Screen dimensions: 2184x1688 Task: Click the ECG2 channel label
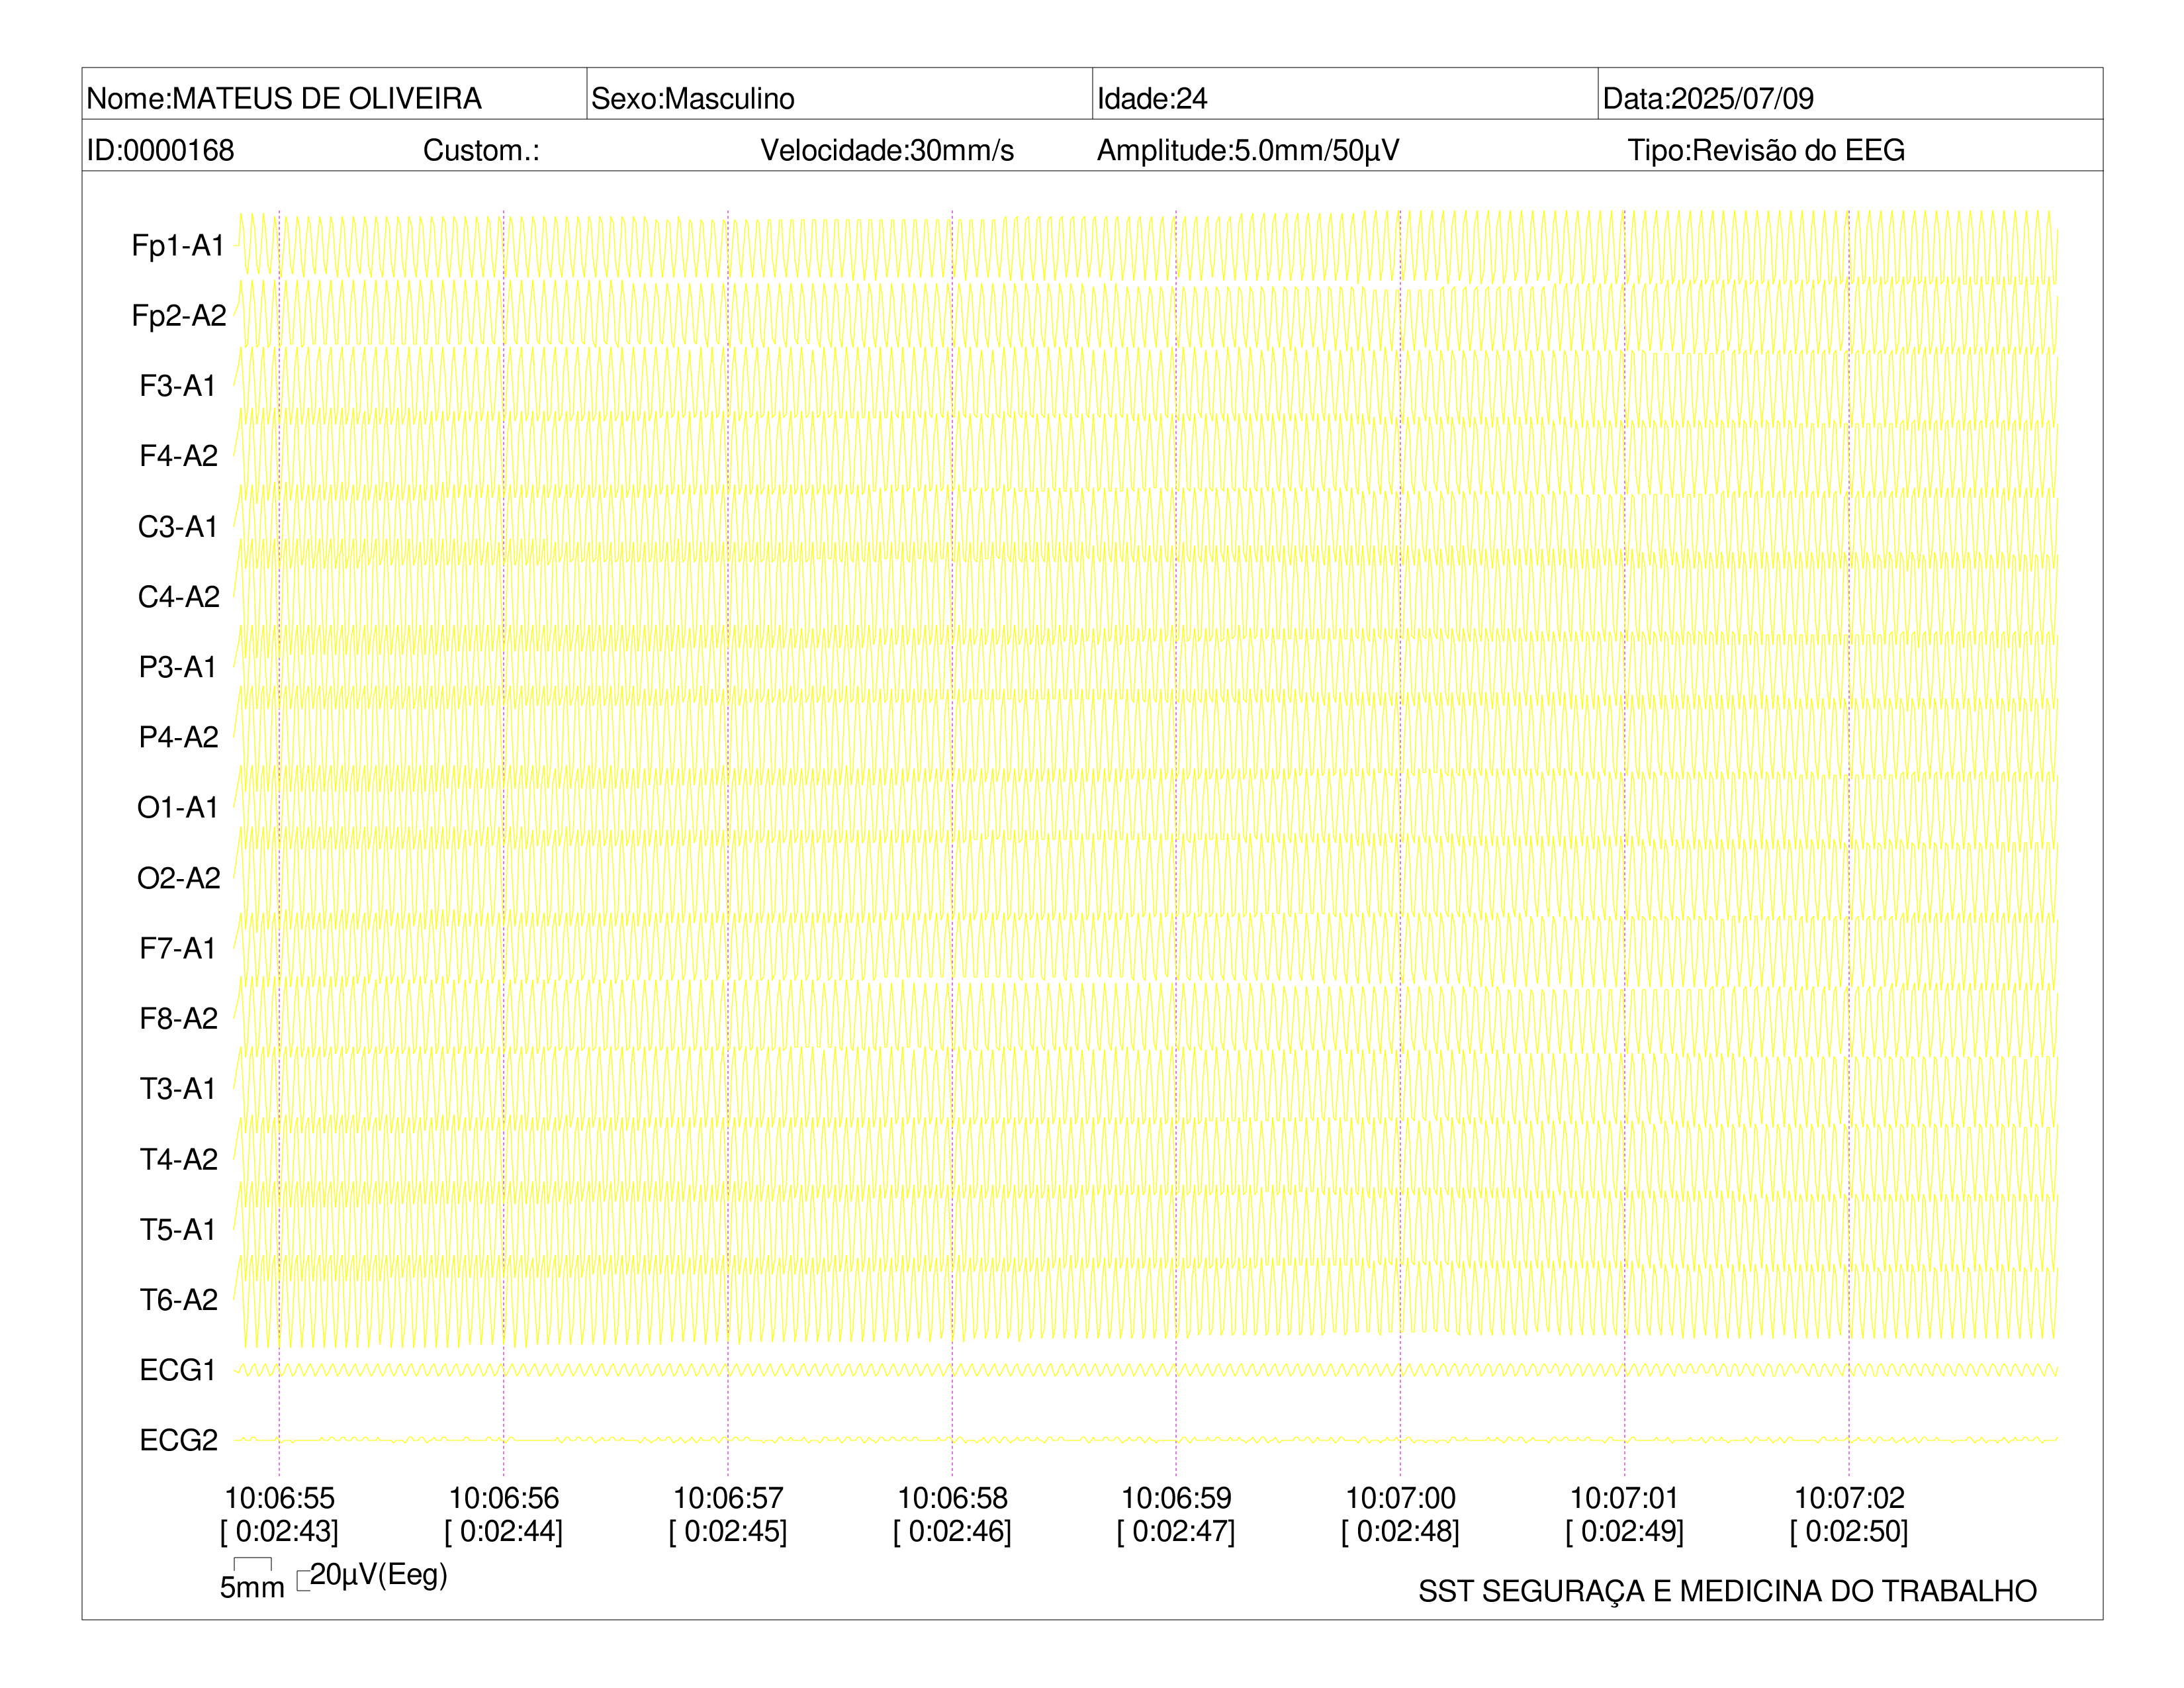pyautogui.click(x=178, y=1440)
